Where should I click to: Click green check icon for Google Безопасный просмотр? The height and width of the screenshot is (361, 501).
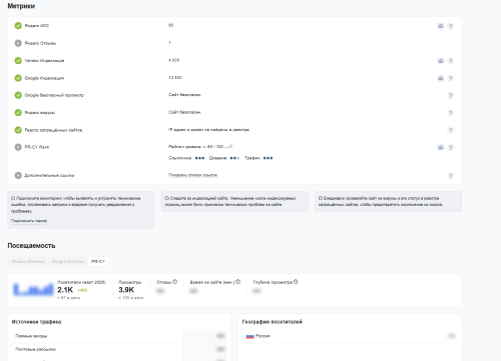[x=18, y=95]
